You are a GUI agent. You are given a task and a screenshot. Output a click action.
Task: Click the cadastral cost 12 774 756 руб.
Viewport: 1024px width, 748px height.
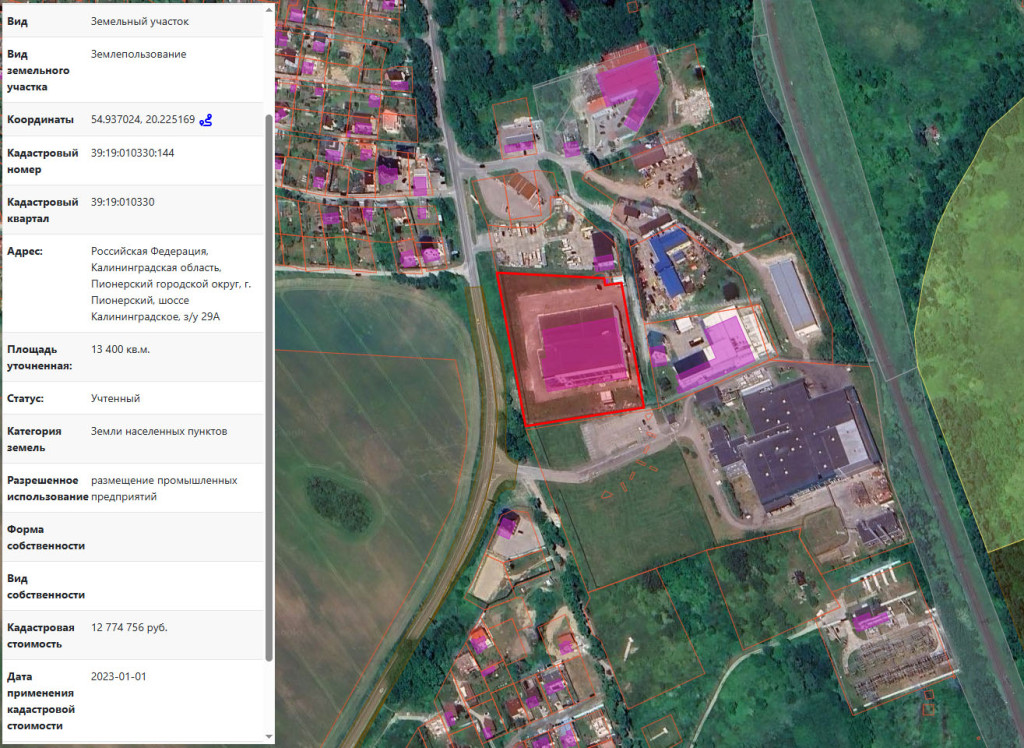point(129,628)
